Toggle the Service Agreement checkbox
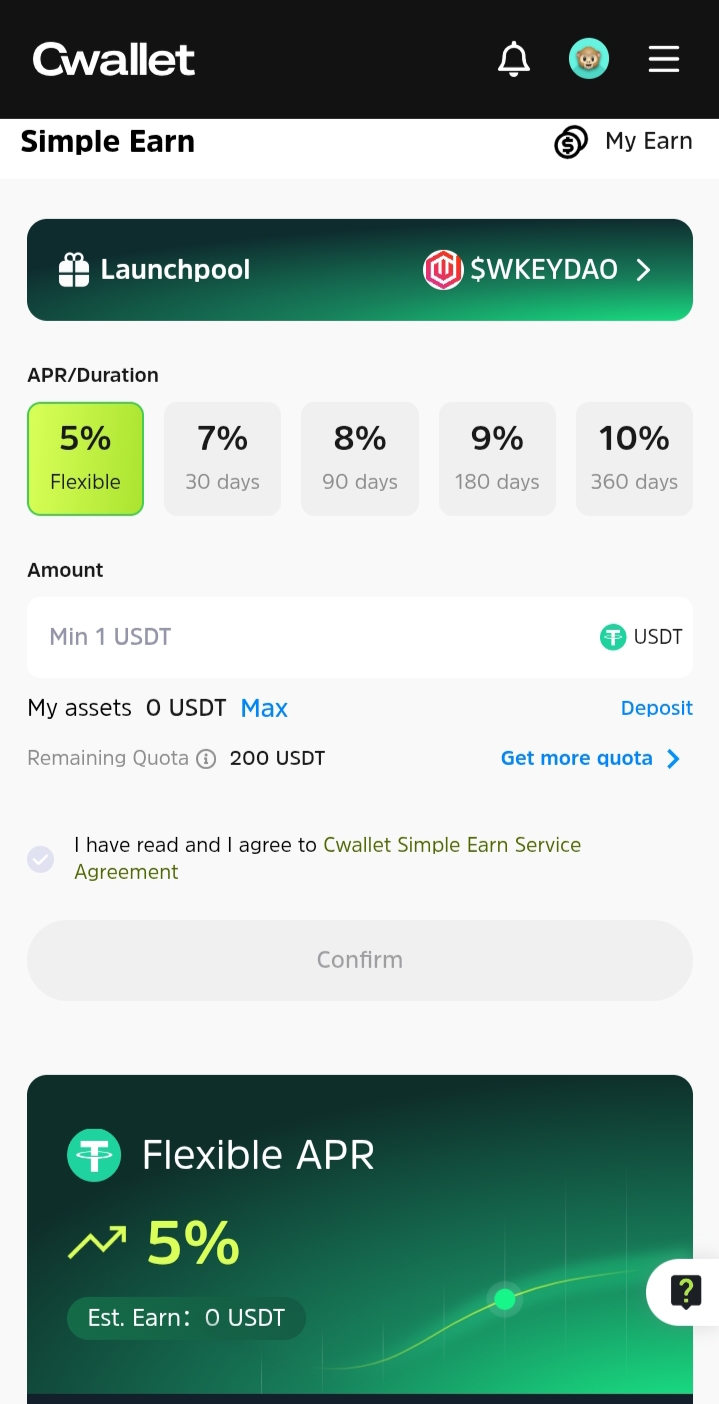The image size is (719, 1404). 41,859
